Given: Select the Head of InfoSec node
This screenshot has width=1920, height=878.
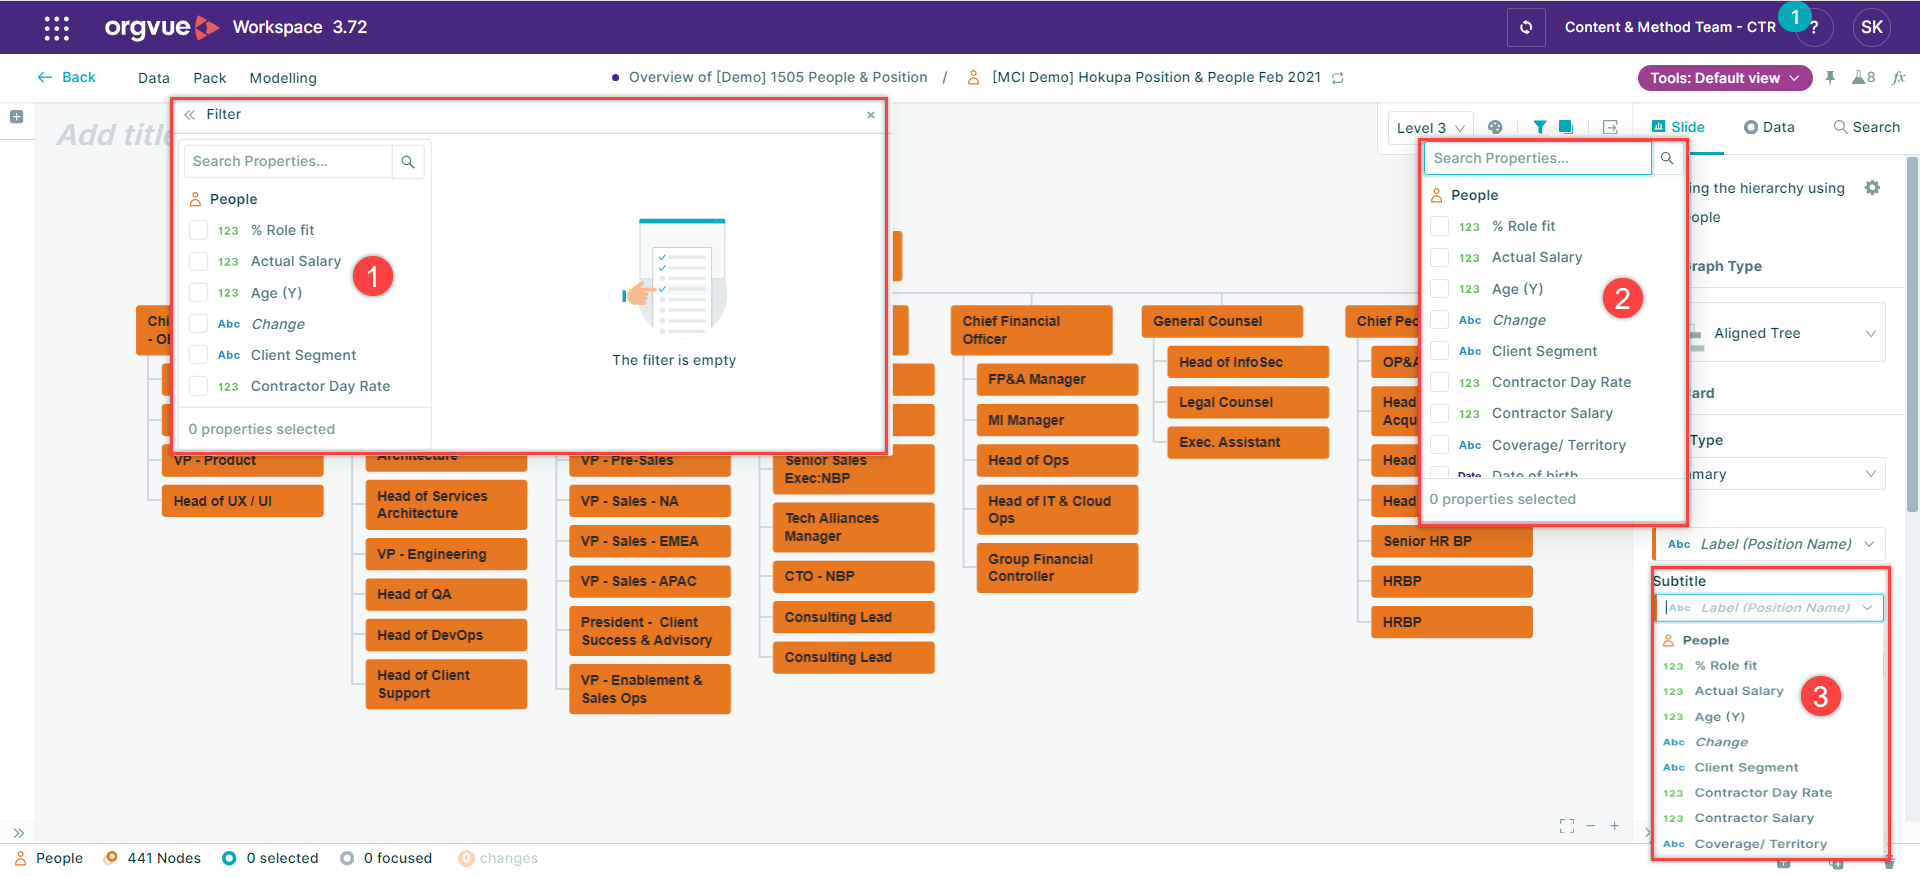Looking at the screenshot, I should (1248, 362).
